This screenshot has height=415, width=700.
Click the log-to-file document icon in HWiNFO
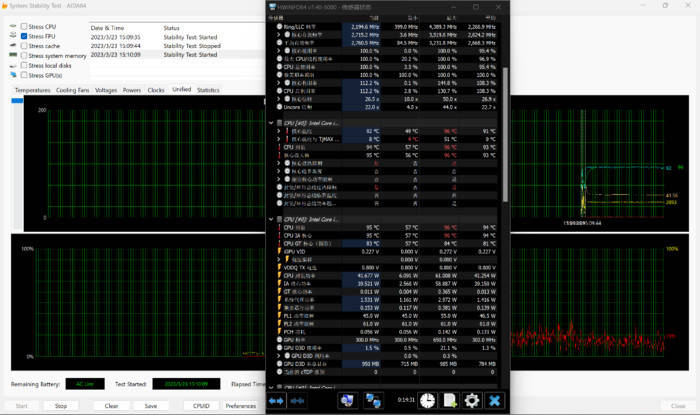point(450,401)
